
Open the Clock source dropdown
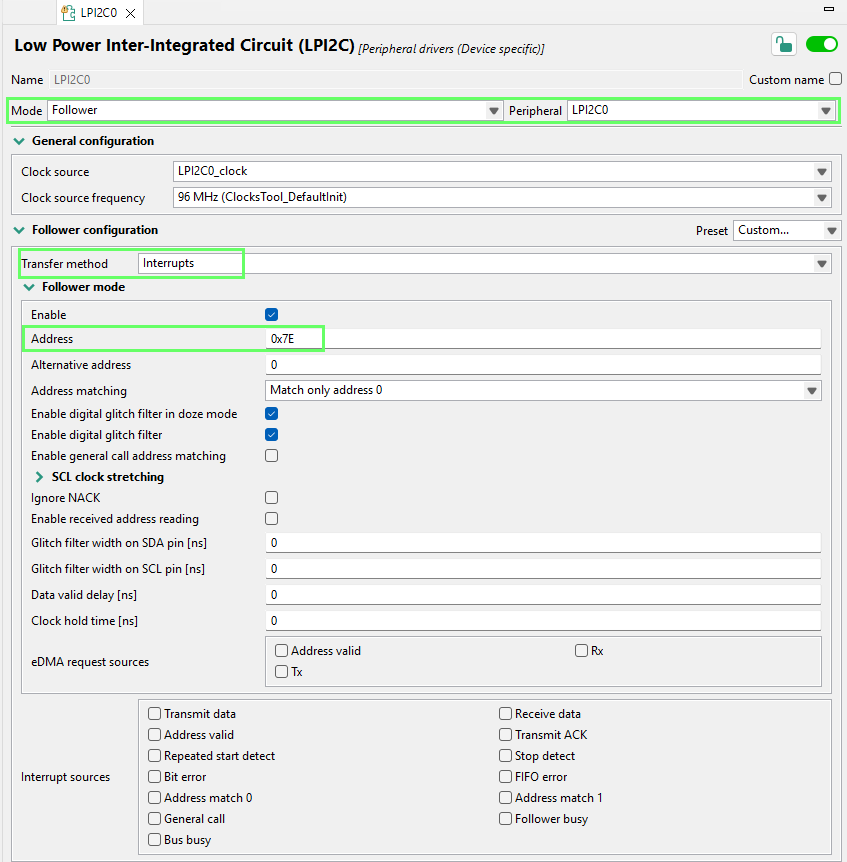point(502,172)
